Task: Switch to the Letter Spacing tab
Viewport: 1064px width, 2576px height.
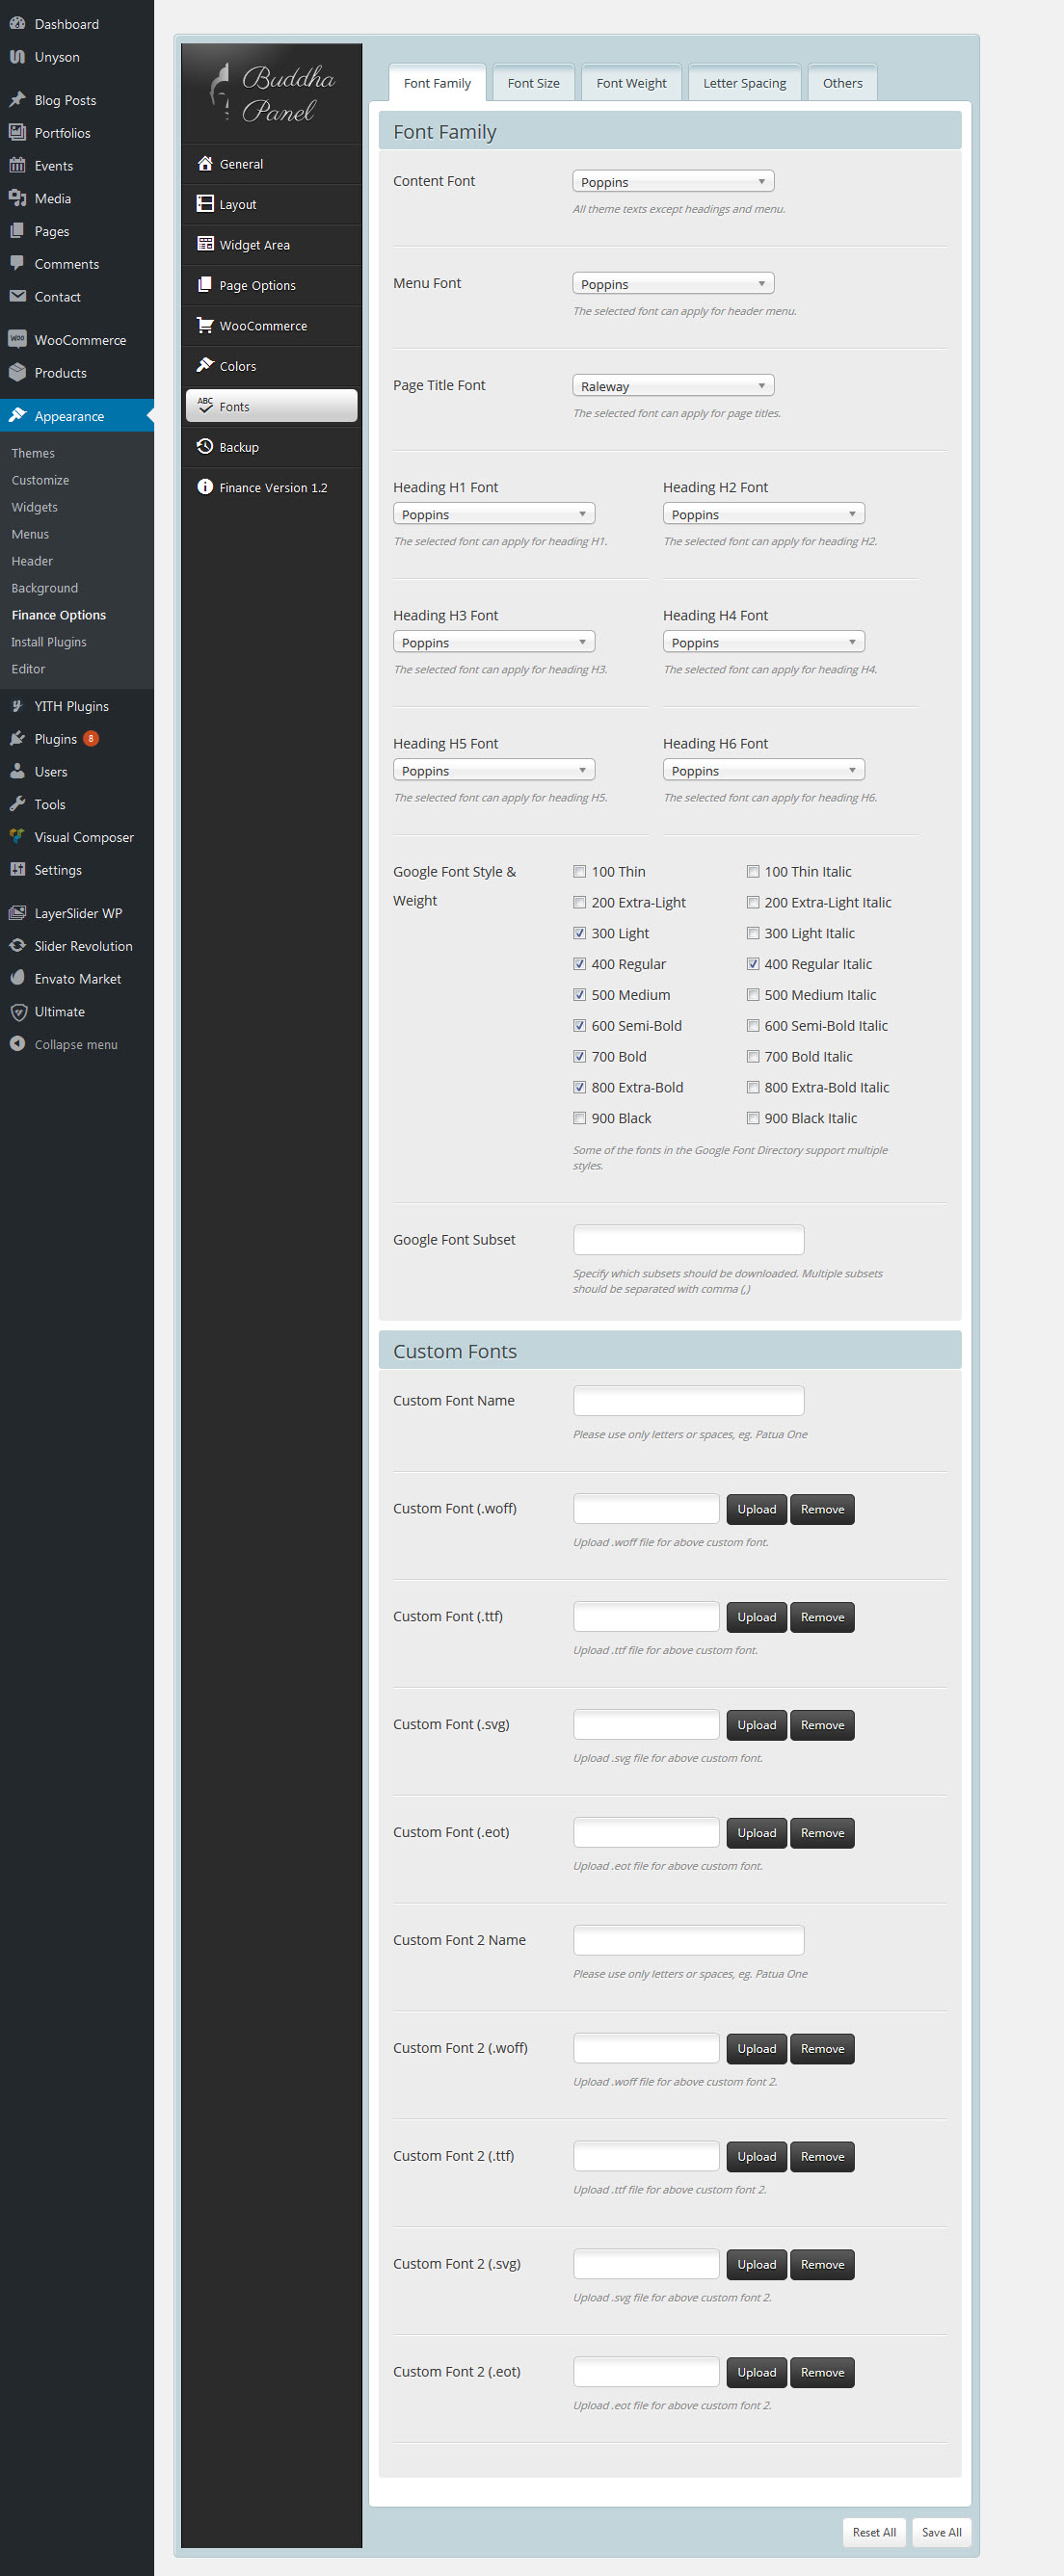Action: (x=744, y=83)
